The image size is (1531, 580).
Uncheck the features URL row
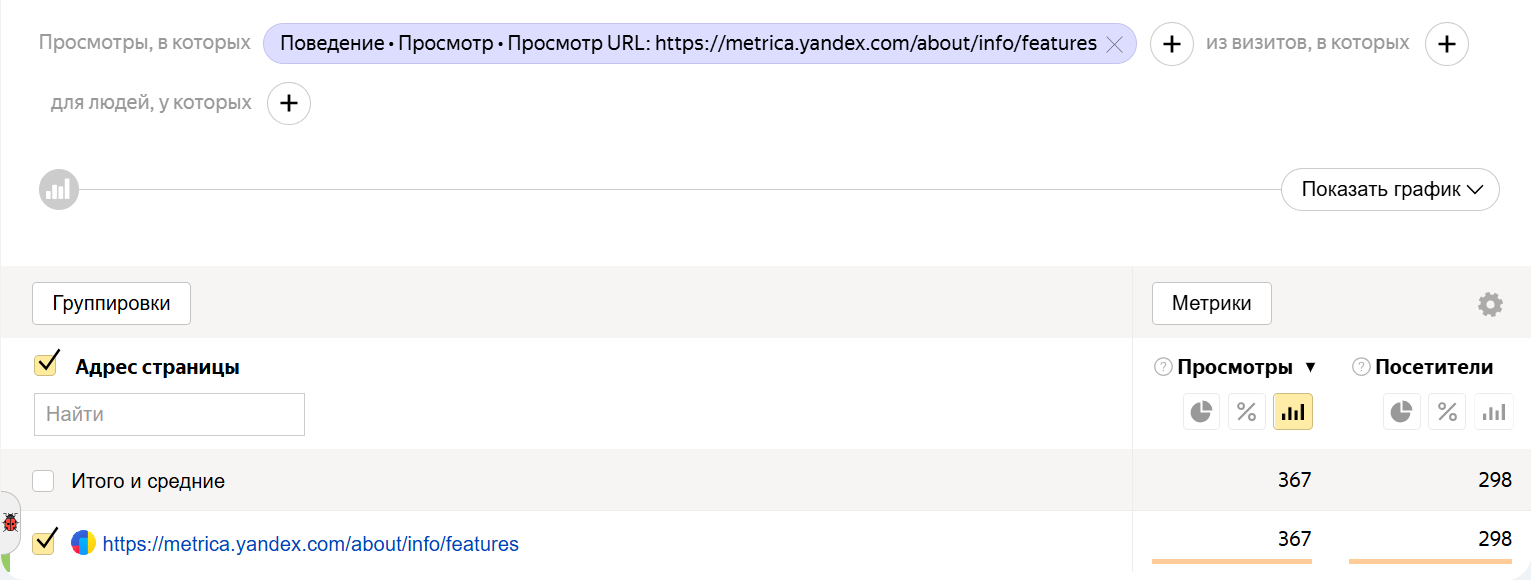(x=44, y=543)
